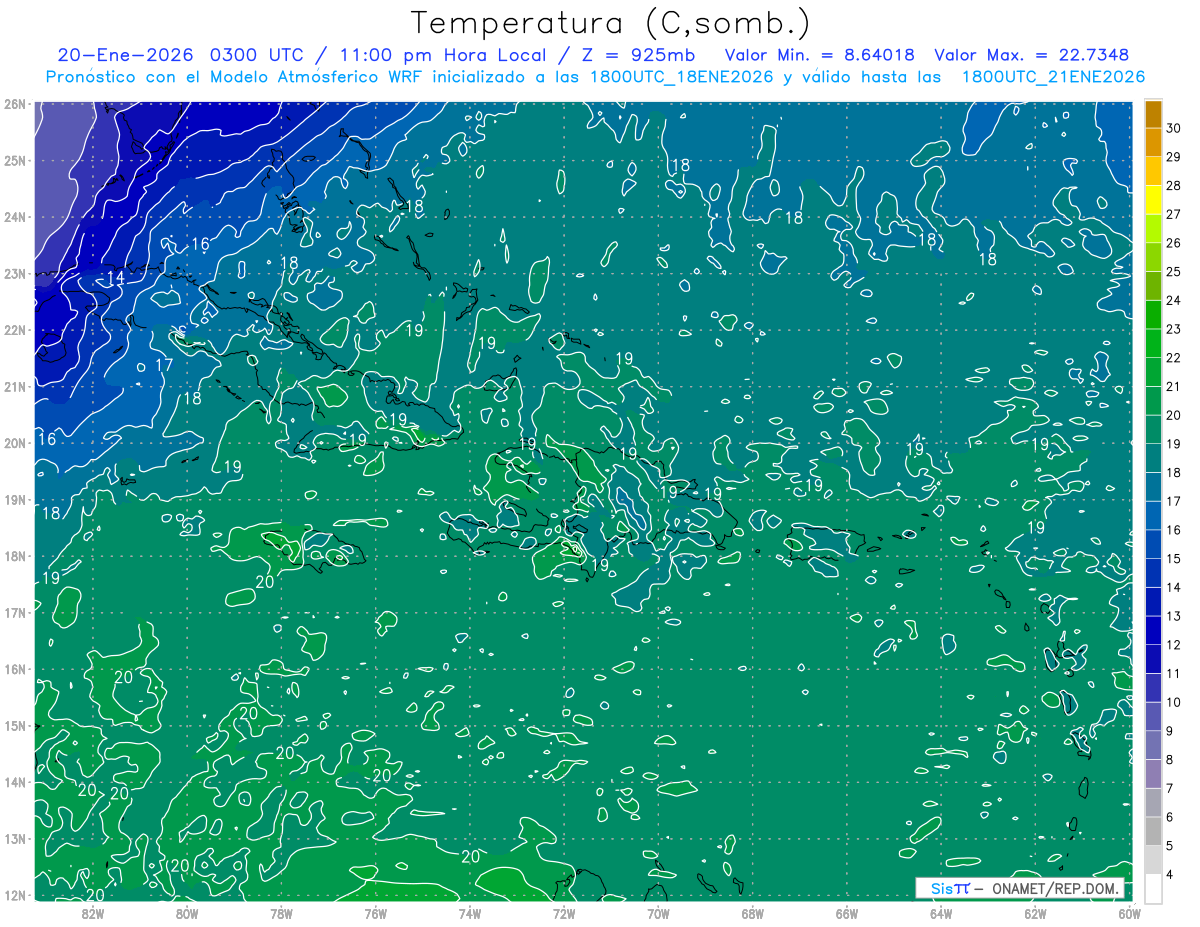Click the legend value label "21"
Screen dimensions: 1200x927
(x=1174, y=387)
